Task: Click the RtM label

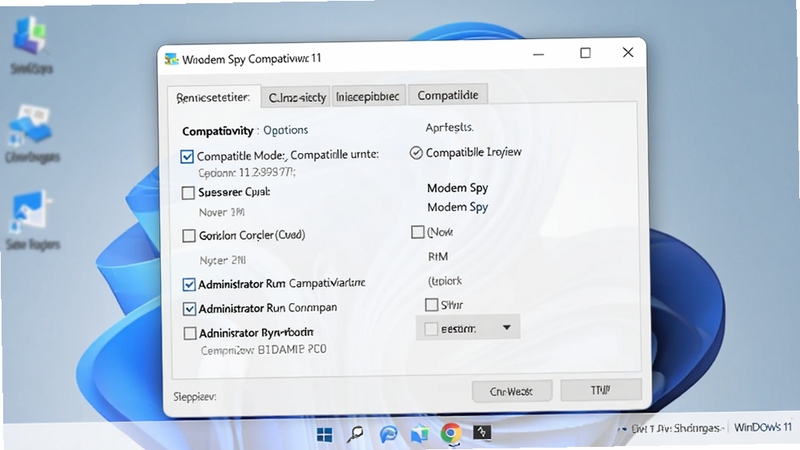Action: pyautogui.click(x=438, y=257)
